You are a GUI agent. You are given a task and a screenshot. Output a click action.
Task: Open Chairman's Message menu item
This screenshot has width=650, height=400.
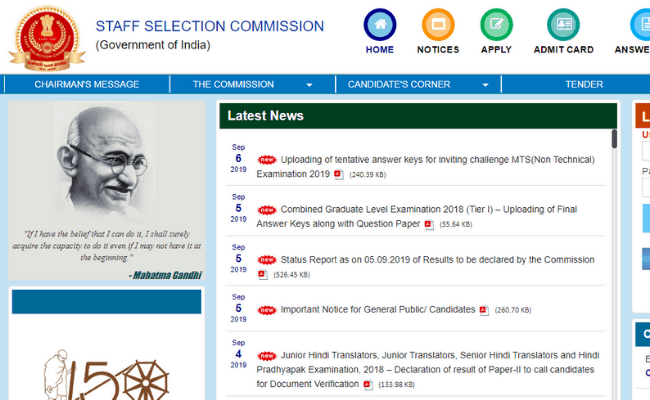point(87,85)
